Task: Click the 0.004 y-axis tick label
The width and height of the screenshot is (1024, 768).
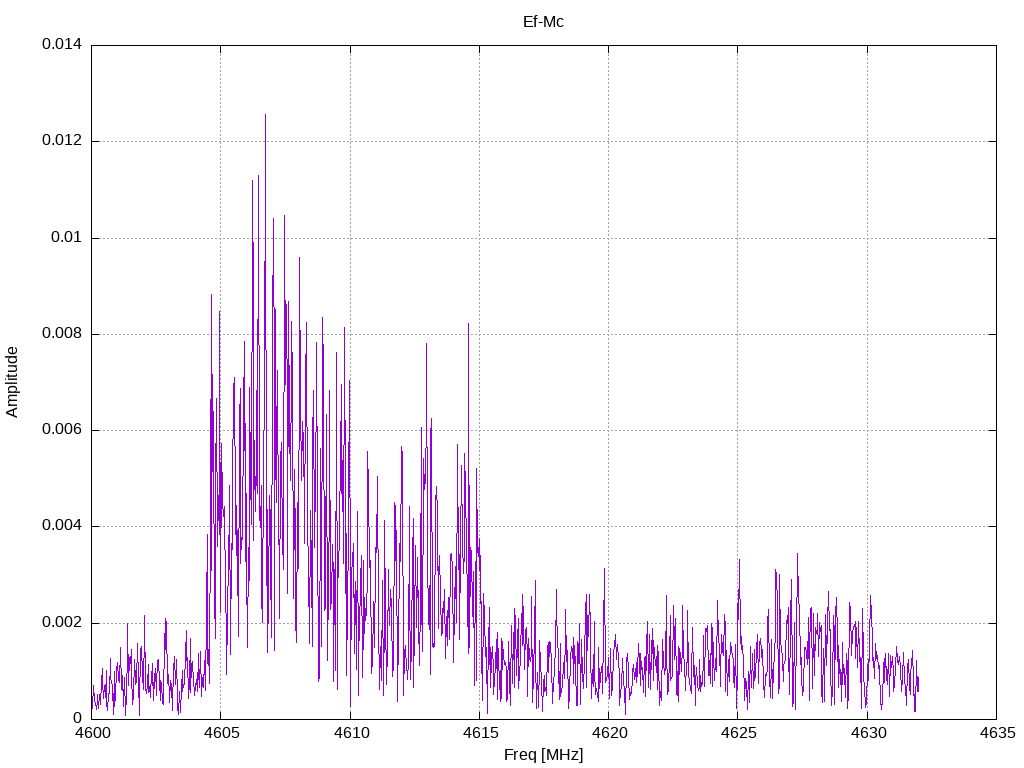Action: pyautogui.click(x=61, y=526)
